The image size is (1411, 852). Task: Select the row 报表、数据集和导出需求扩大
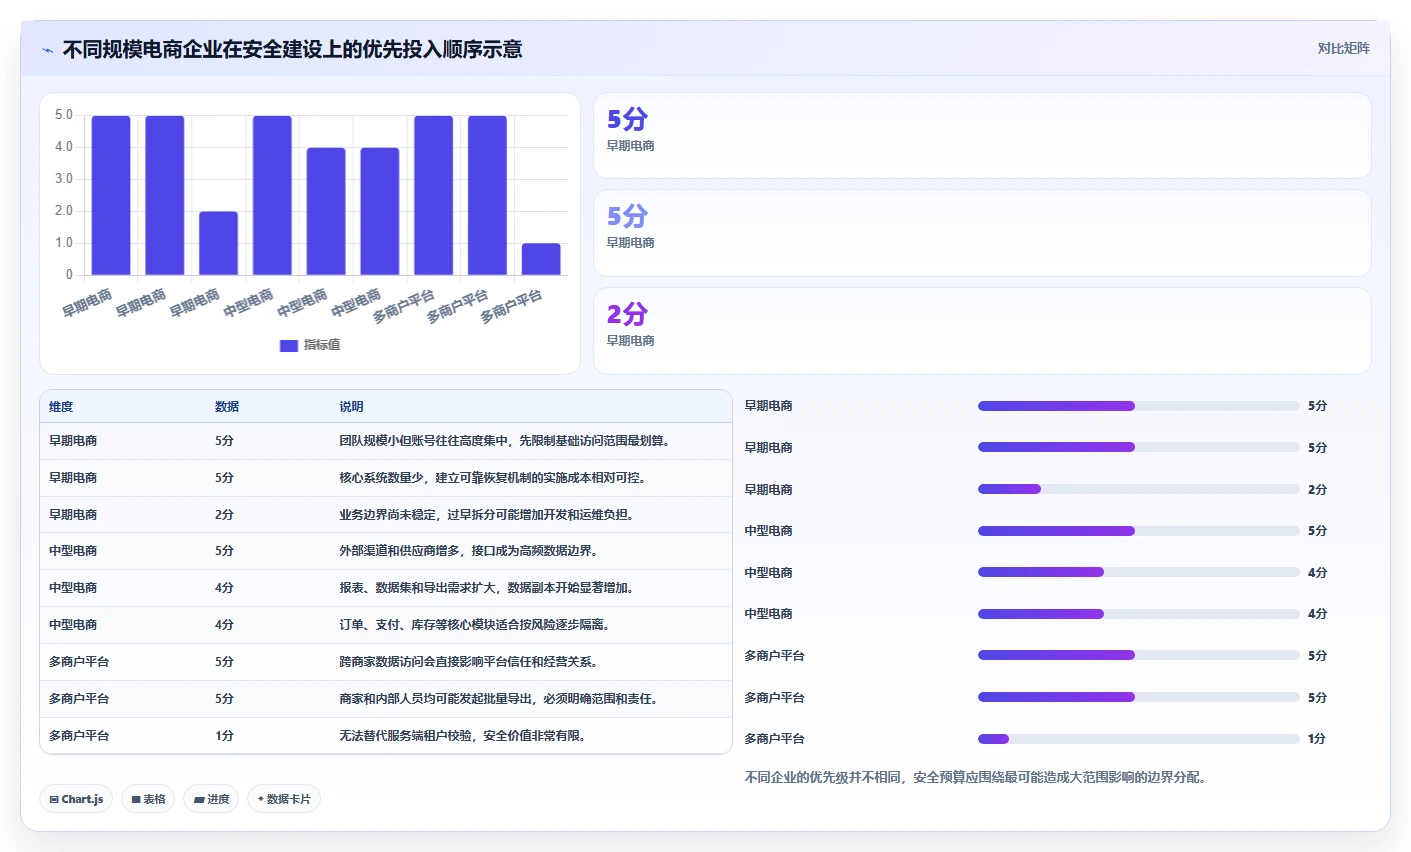coord(386,588)
